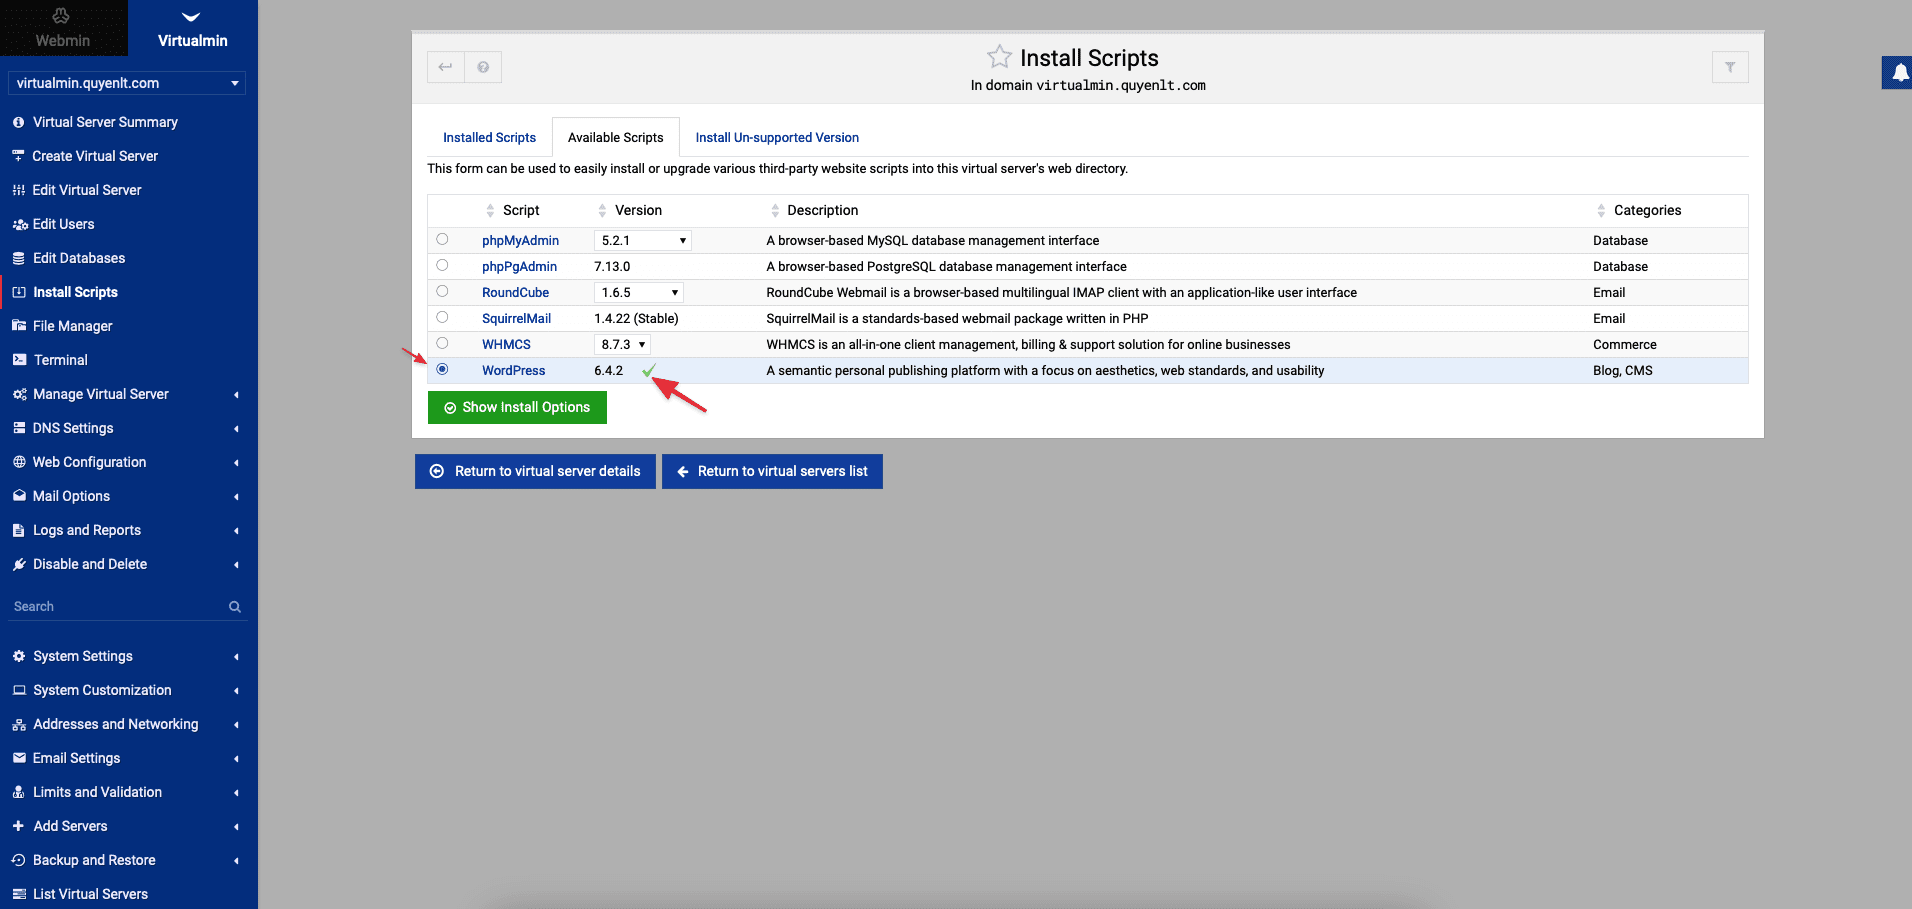Click the search magnifier in the sidebar
The image size is (1912, 909).
234,607
